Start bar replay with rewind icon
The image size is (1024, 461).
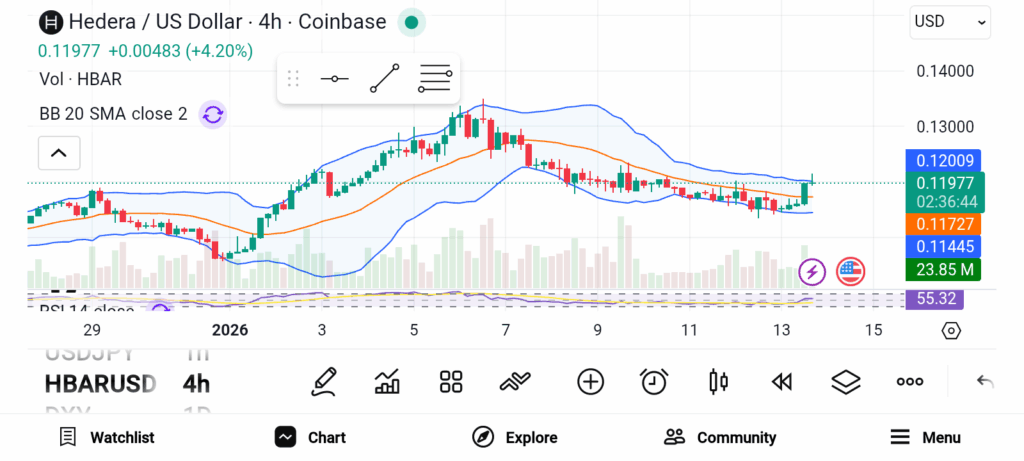click(782, 381)
